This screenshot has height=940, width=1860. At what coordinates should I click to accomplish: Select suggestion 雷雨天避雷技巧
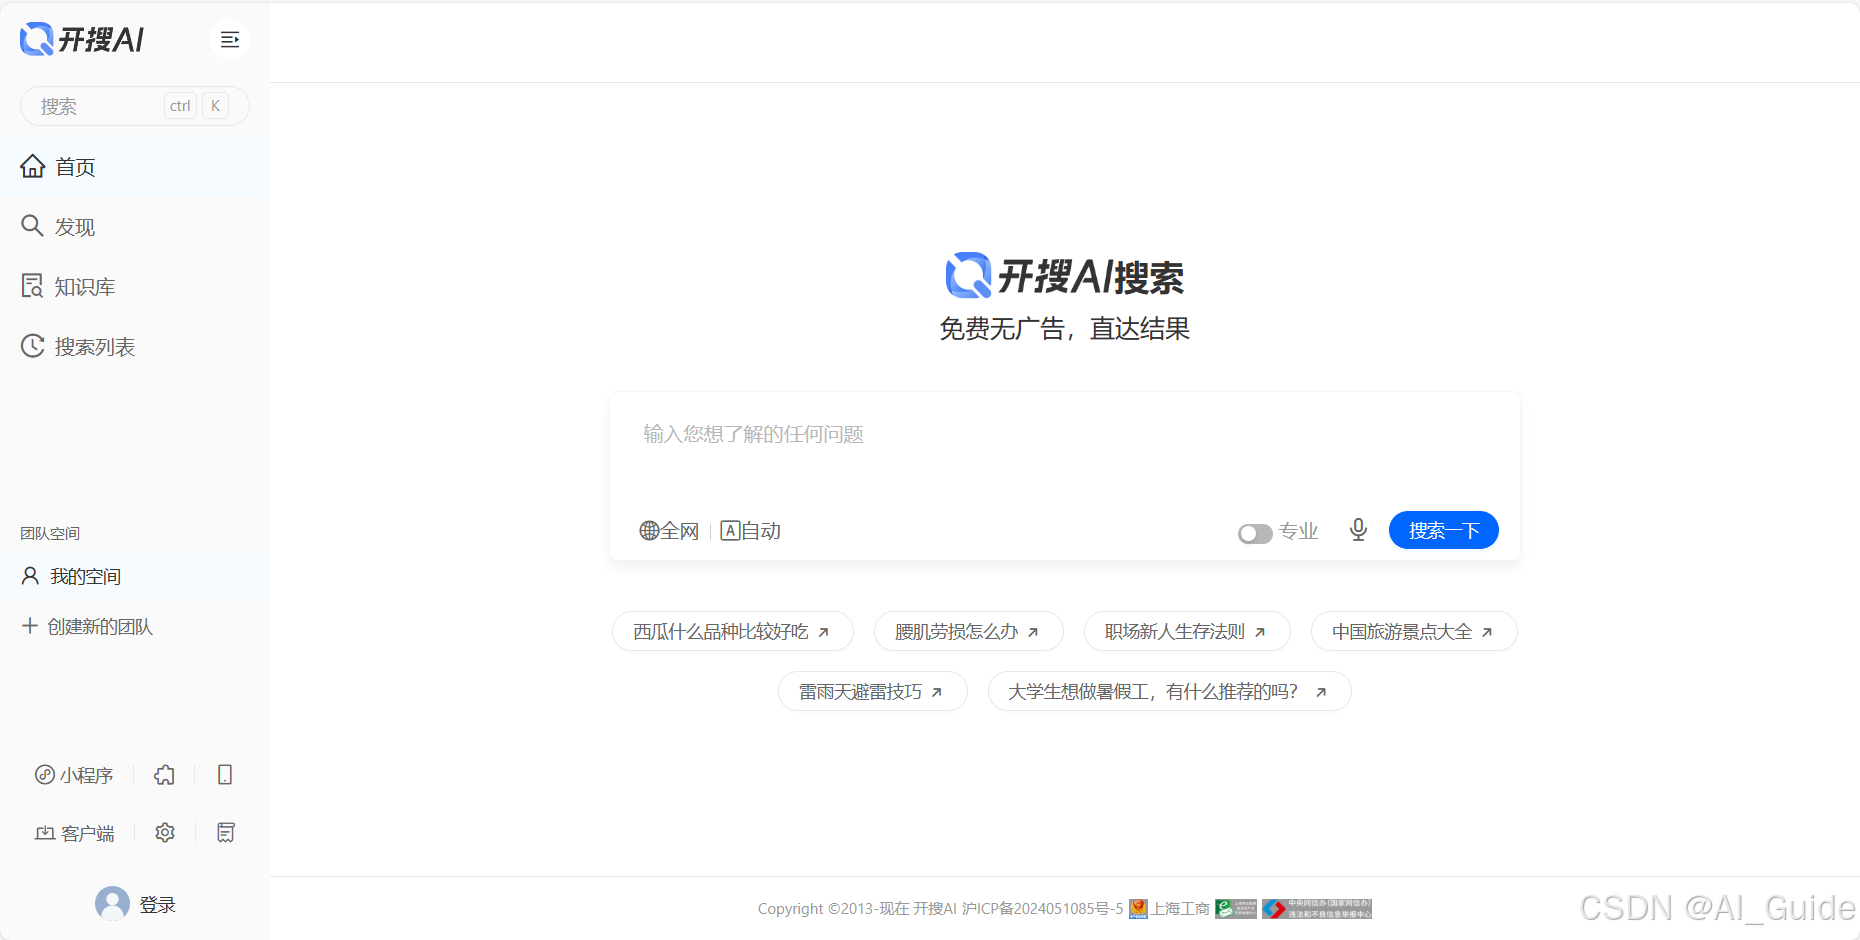pos(872,691)
